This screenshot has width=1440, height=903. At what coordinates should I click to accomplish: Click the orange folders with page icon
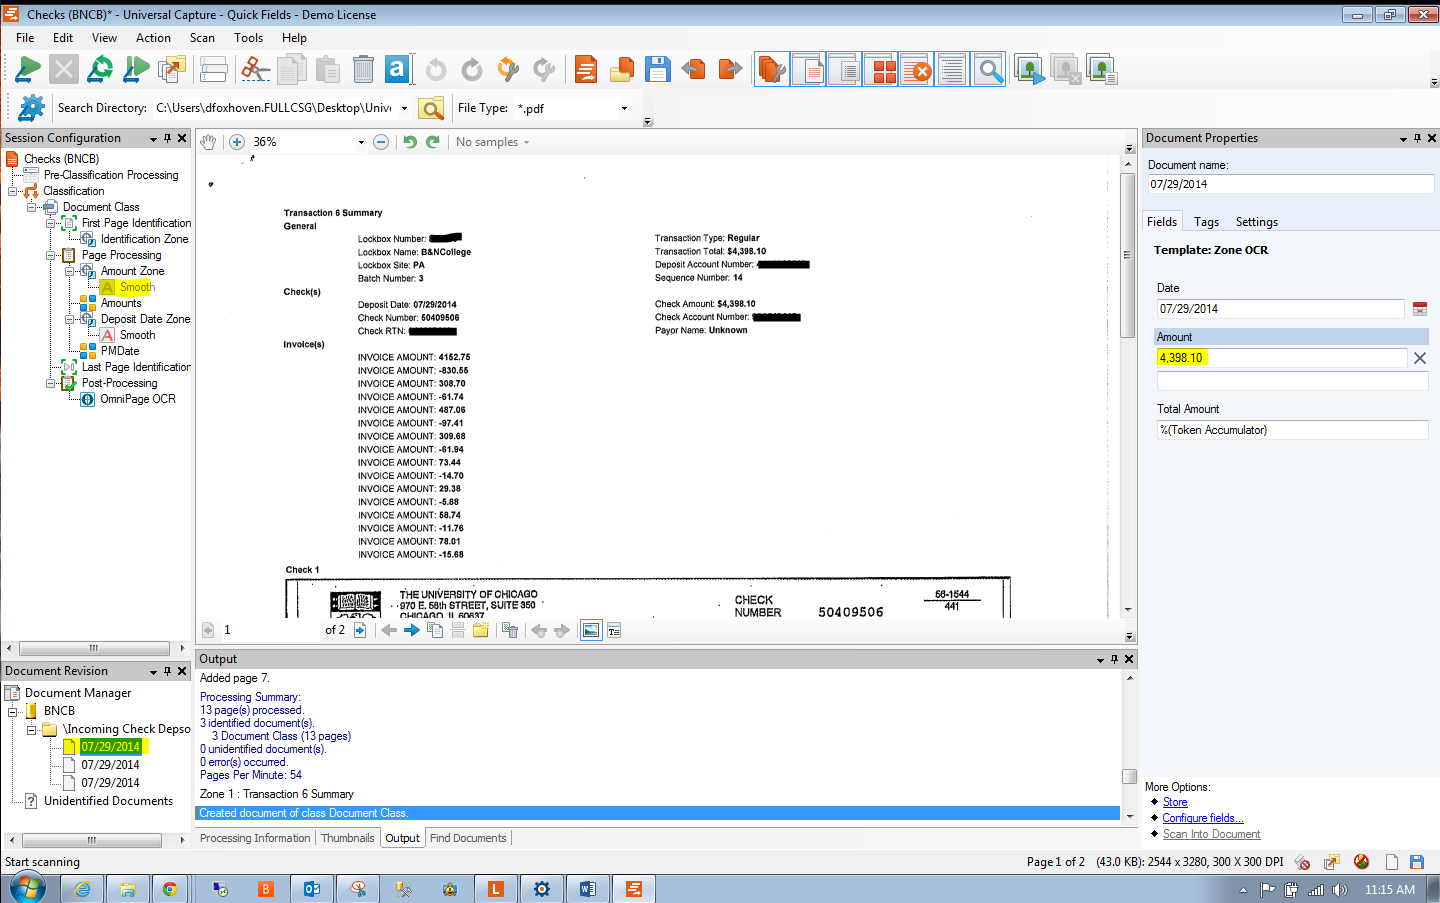(x=622, y=69)
